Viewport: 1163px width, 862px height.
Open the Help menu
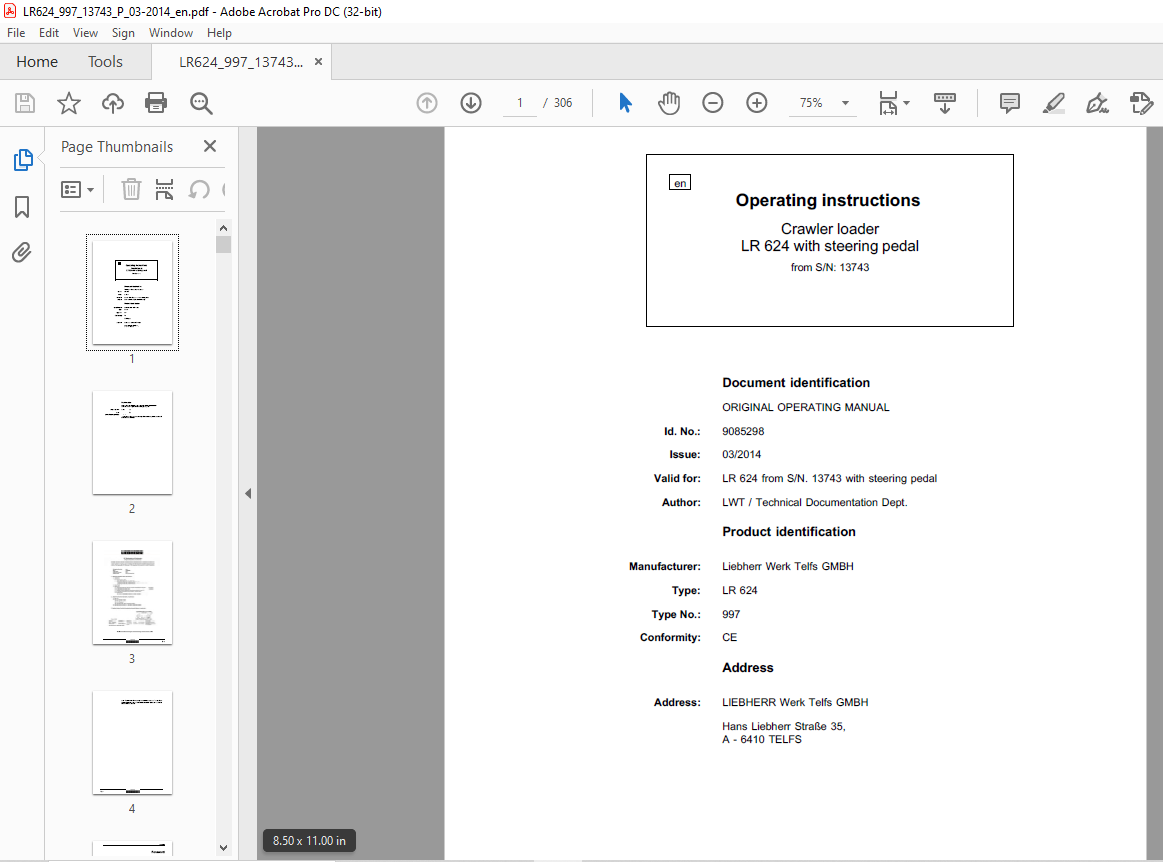pos(219,33)
